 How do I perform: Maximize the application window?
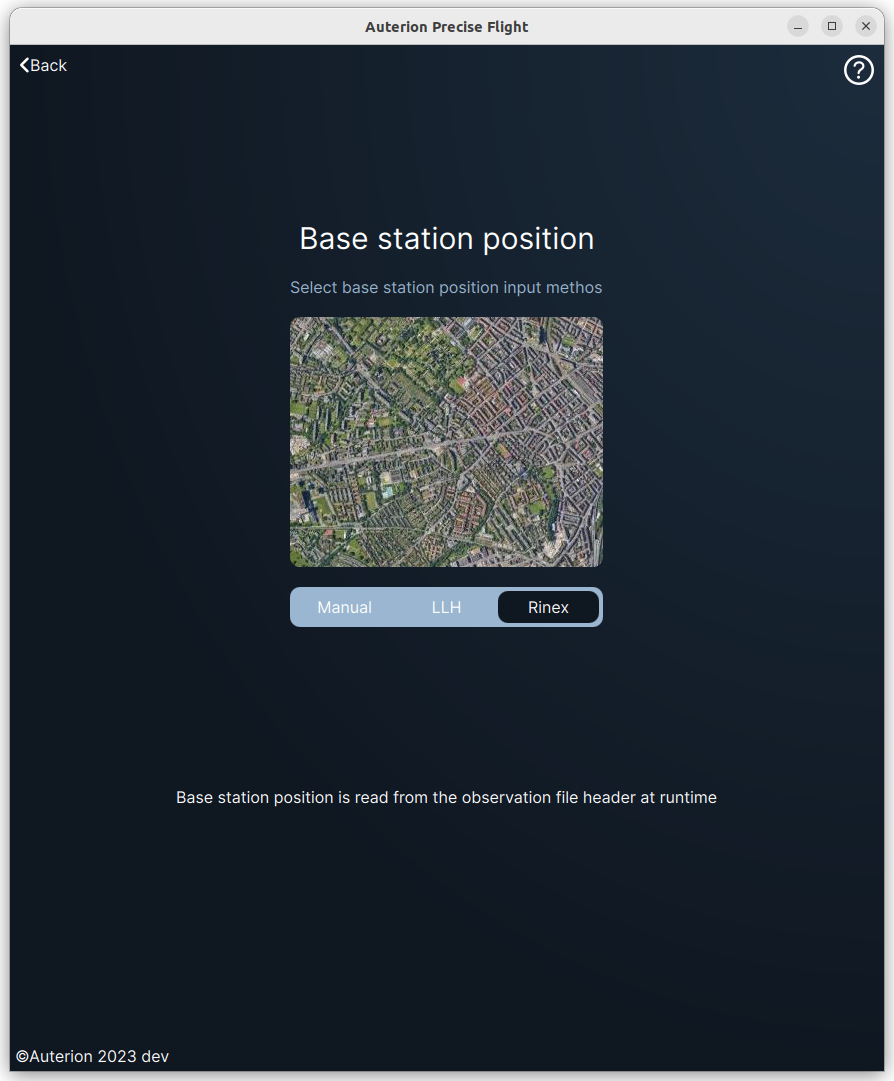(x=832, y=26)
